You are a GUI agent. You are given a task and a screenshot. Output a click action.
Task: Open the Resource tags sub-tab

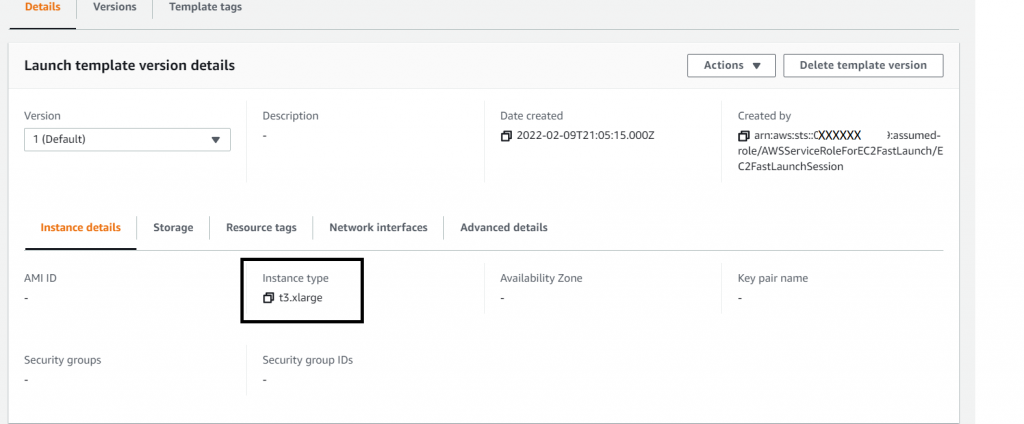[261, 227]
